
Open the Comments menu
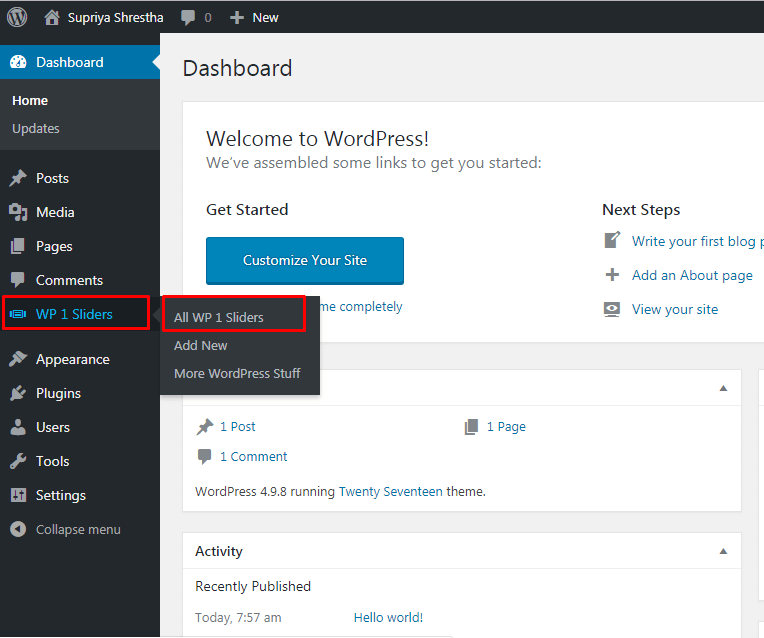[80, 280]
